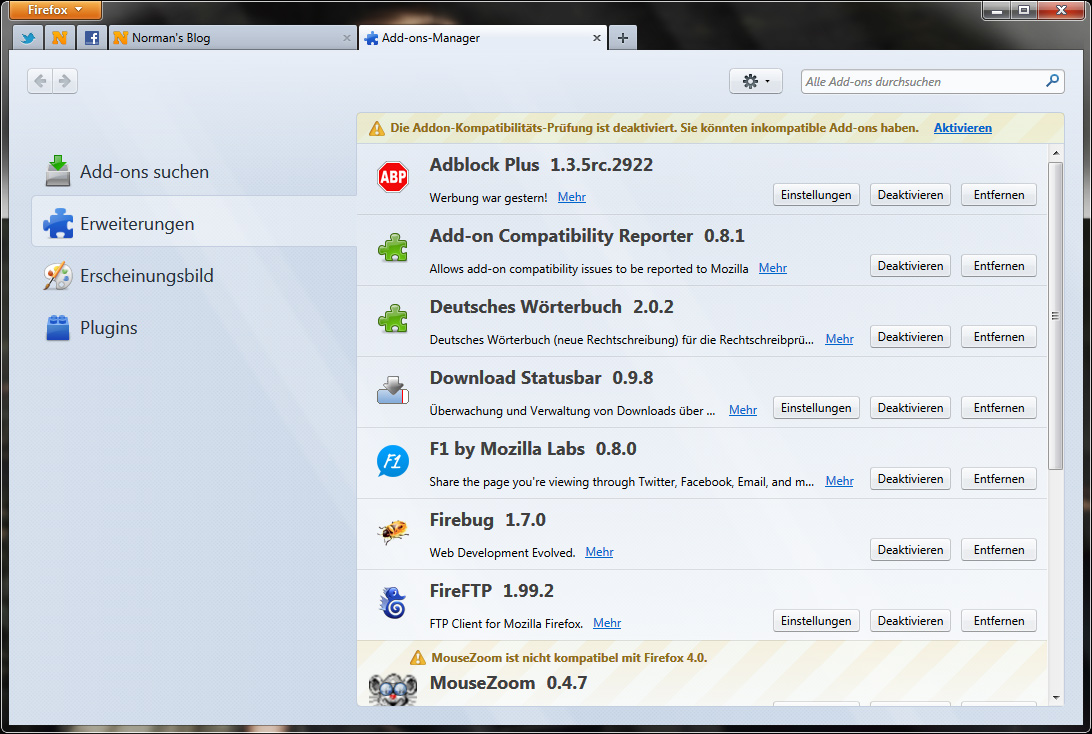
Task: Click the scrollbar up arrow
Action: [1056, 153]
